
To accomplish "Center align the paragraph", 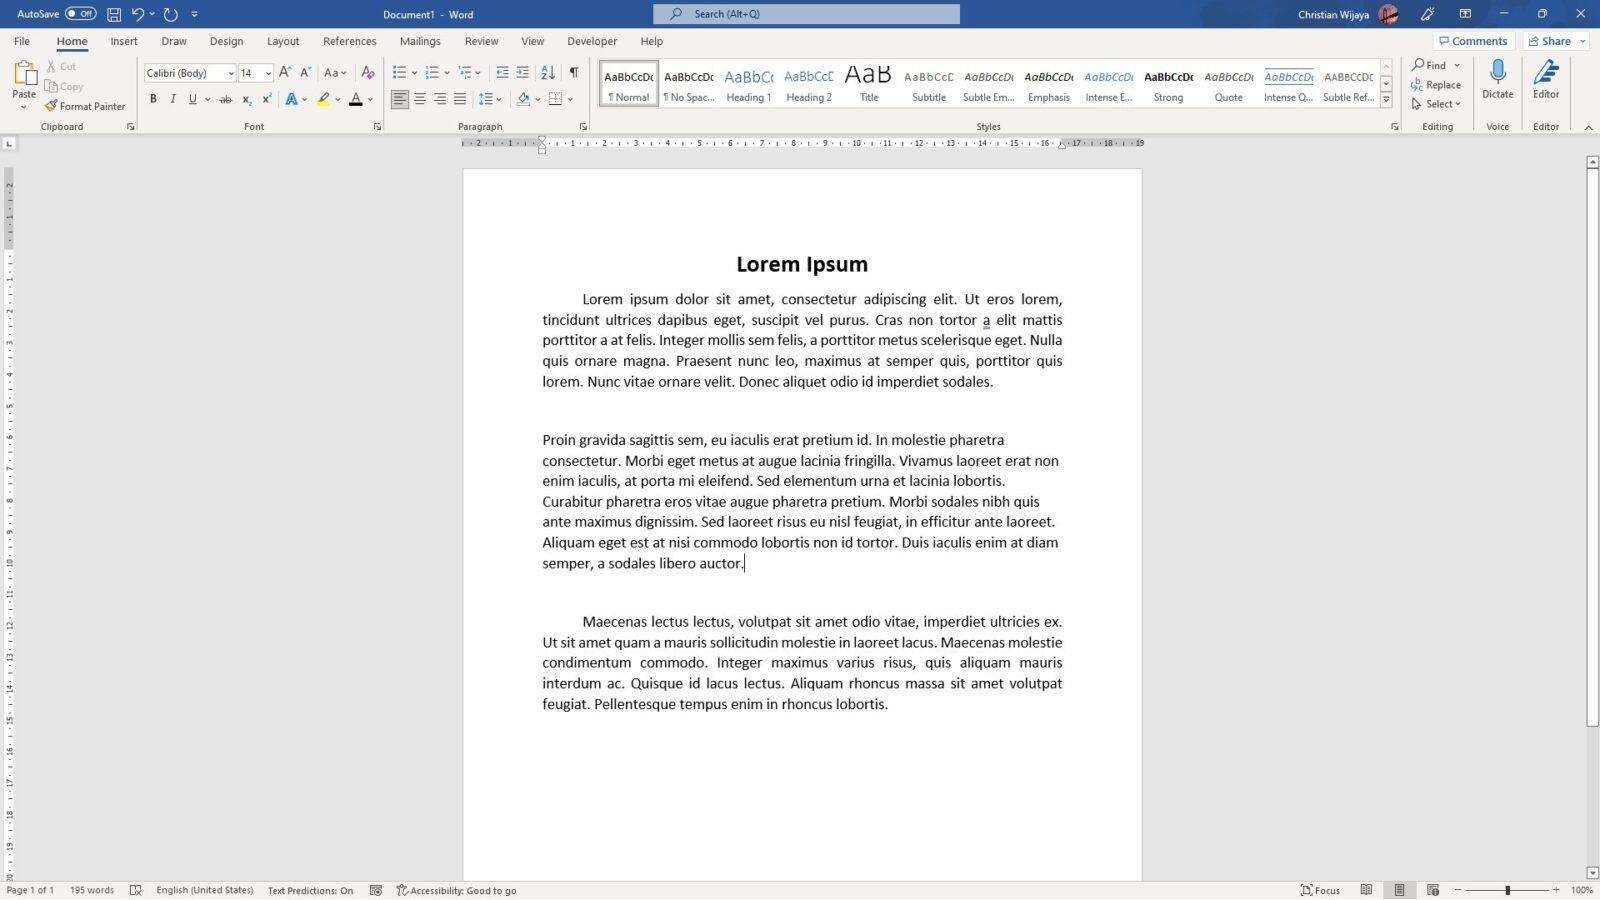I will click(420, 98).
